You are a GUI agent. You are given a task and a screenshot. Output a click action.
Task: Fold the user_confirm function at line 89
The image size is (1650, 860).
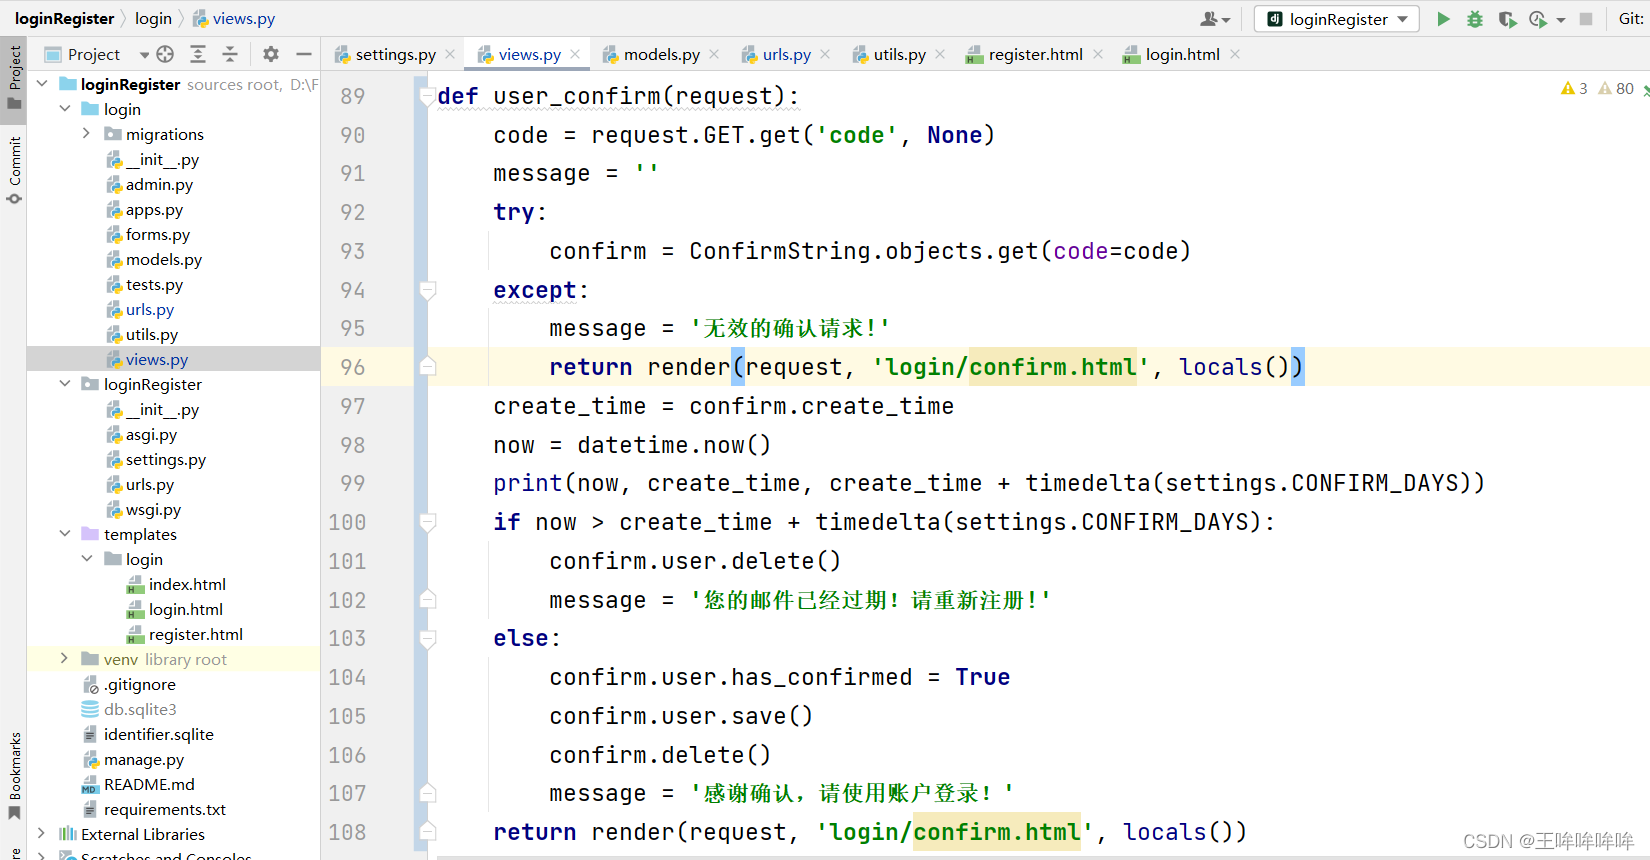coord(427,97)
